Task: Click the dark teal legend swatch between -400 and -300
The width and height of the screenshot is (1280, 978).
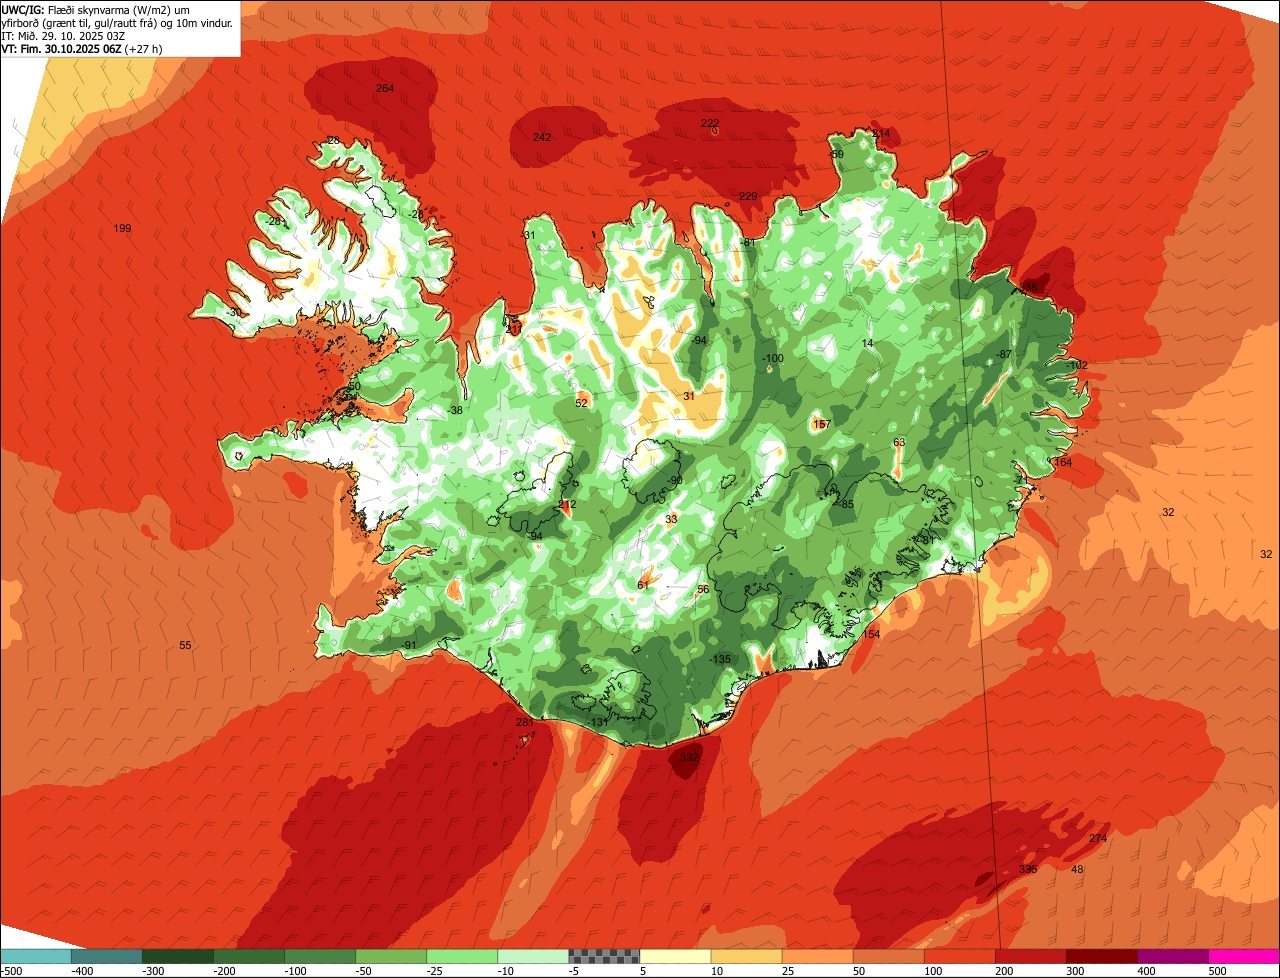Action: tap(106, 956)
